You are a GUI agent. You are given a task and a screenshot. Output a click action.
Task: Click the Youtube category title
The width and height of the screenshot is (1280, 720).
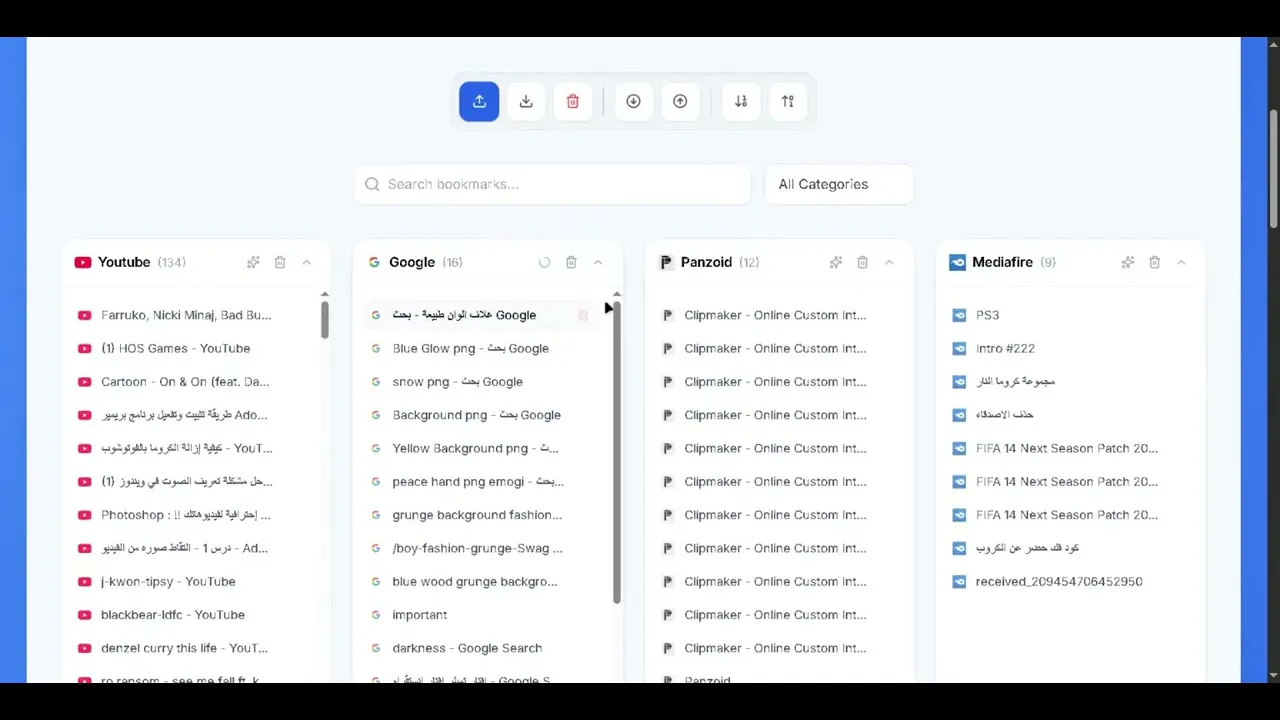[124, 262]
